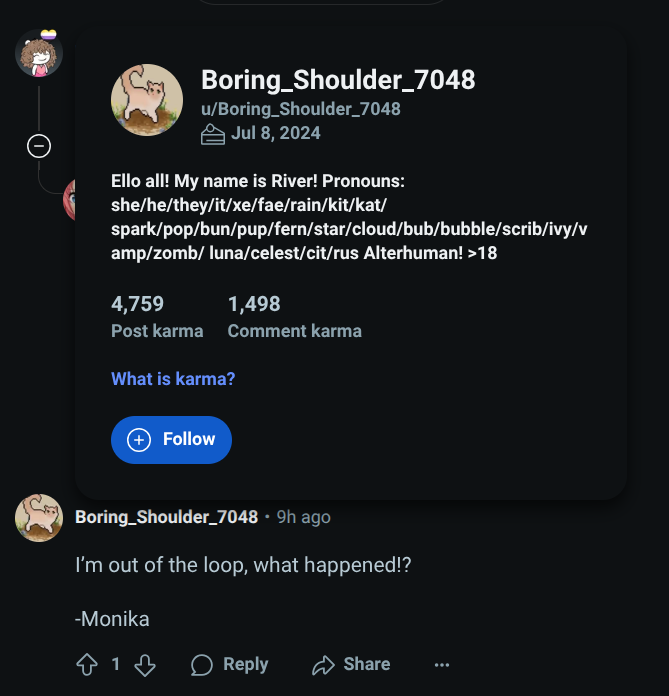Screen dimensions: 669x696
Task: Click the 1,498 comment karma value
Action: click(254, 304)
